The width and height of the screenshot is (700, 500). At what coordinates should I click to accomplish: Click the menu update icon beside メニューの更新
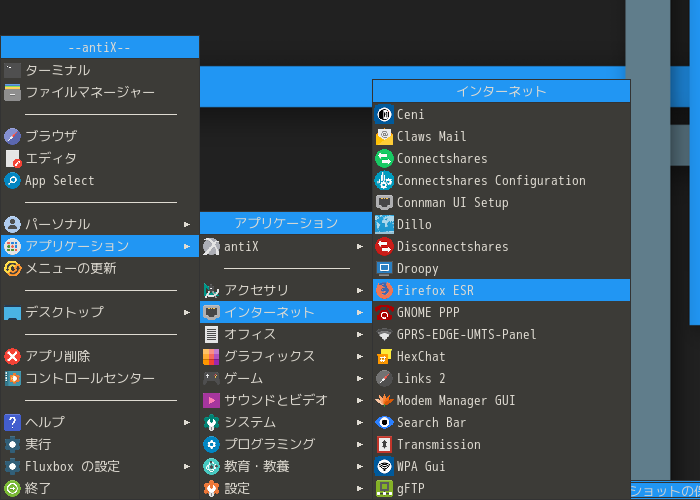(x=12, y=268)
